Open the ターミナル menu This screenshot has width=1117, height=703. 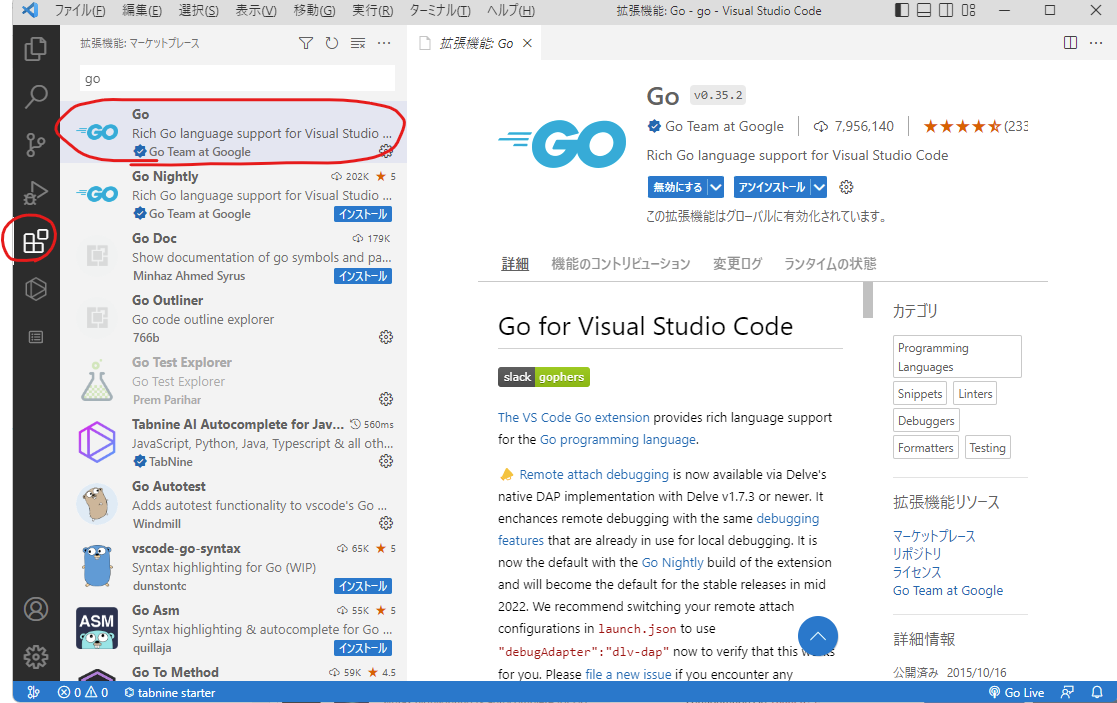(440, 11)
